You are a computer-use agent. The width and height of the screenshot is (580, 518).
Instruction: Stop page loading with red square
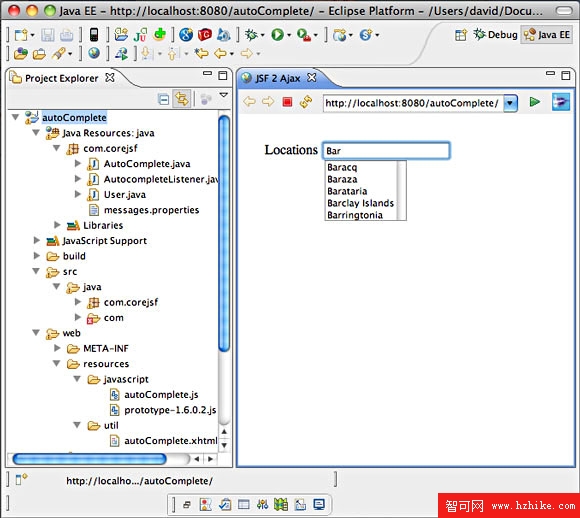287,101
